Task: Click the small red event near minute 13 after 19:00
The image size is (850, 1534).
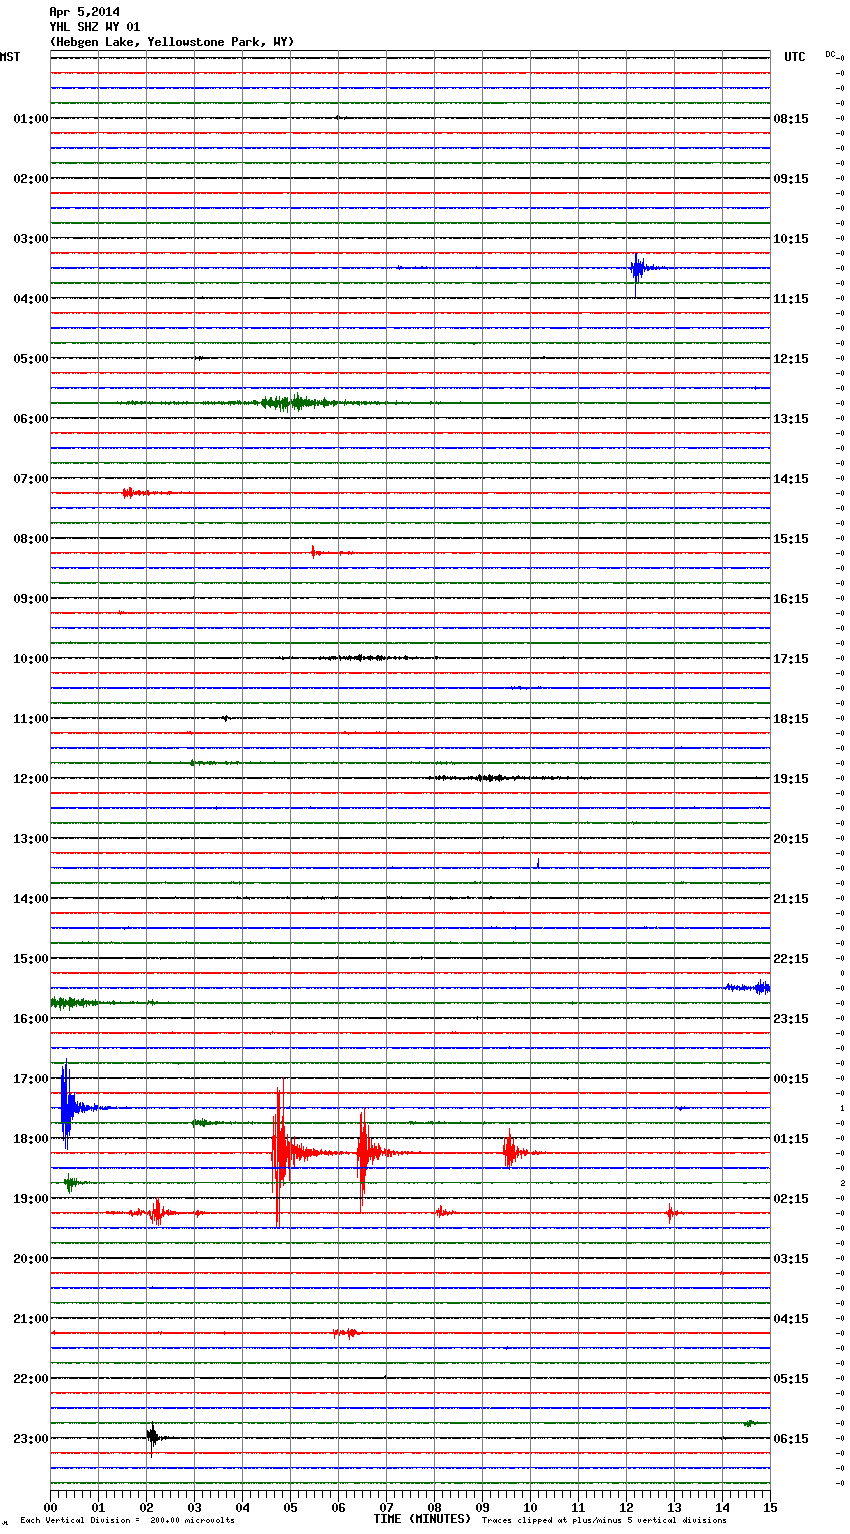Action: click(671, 1213)
